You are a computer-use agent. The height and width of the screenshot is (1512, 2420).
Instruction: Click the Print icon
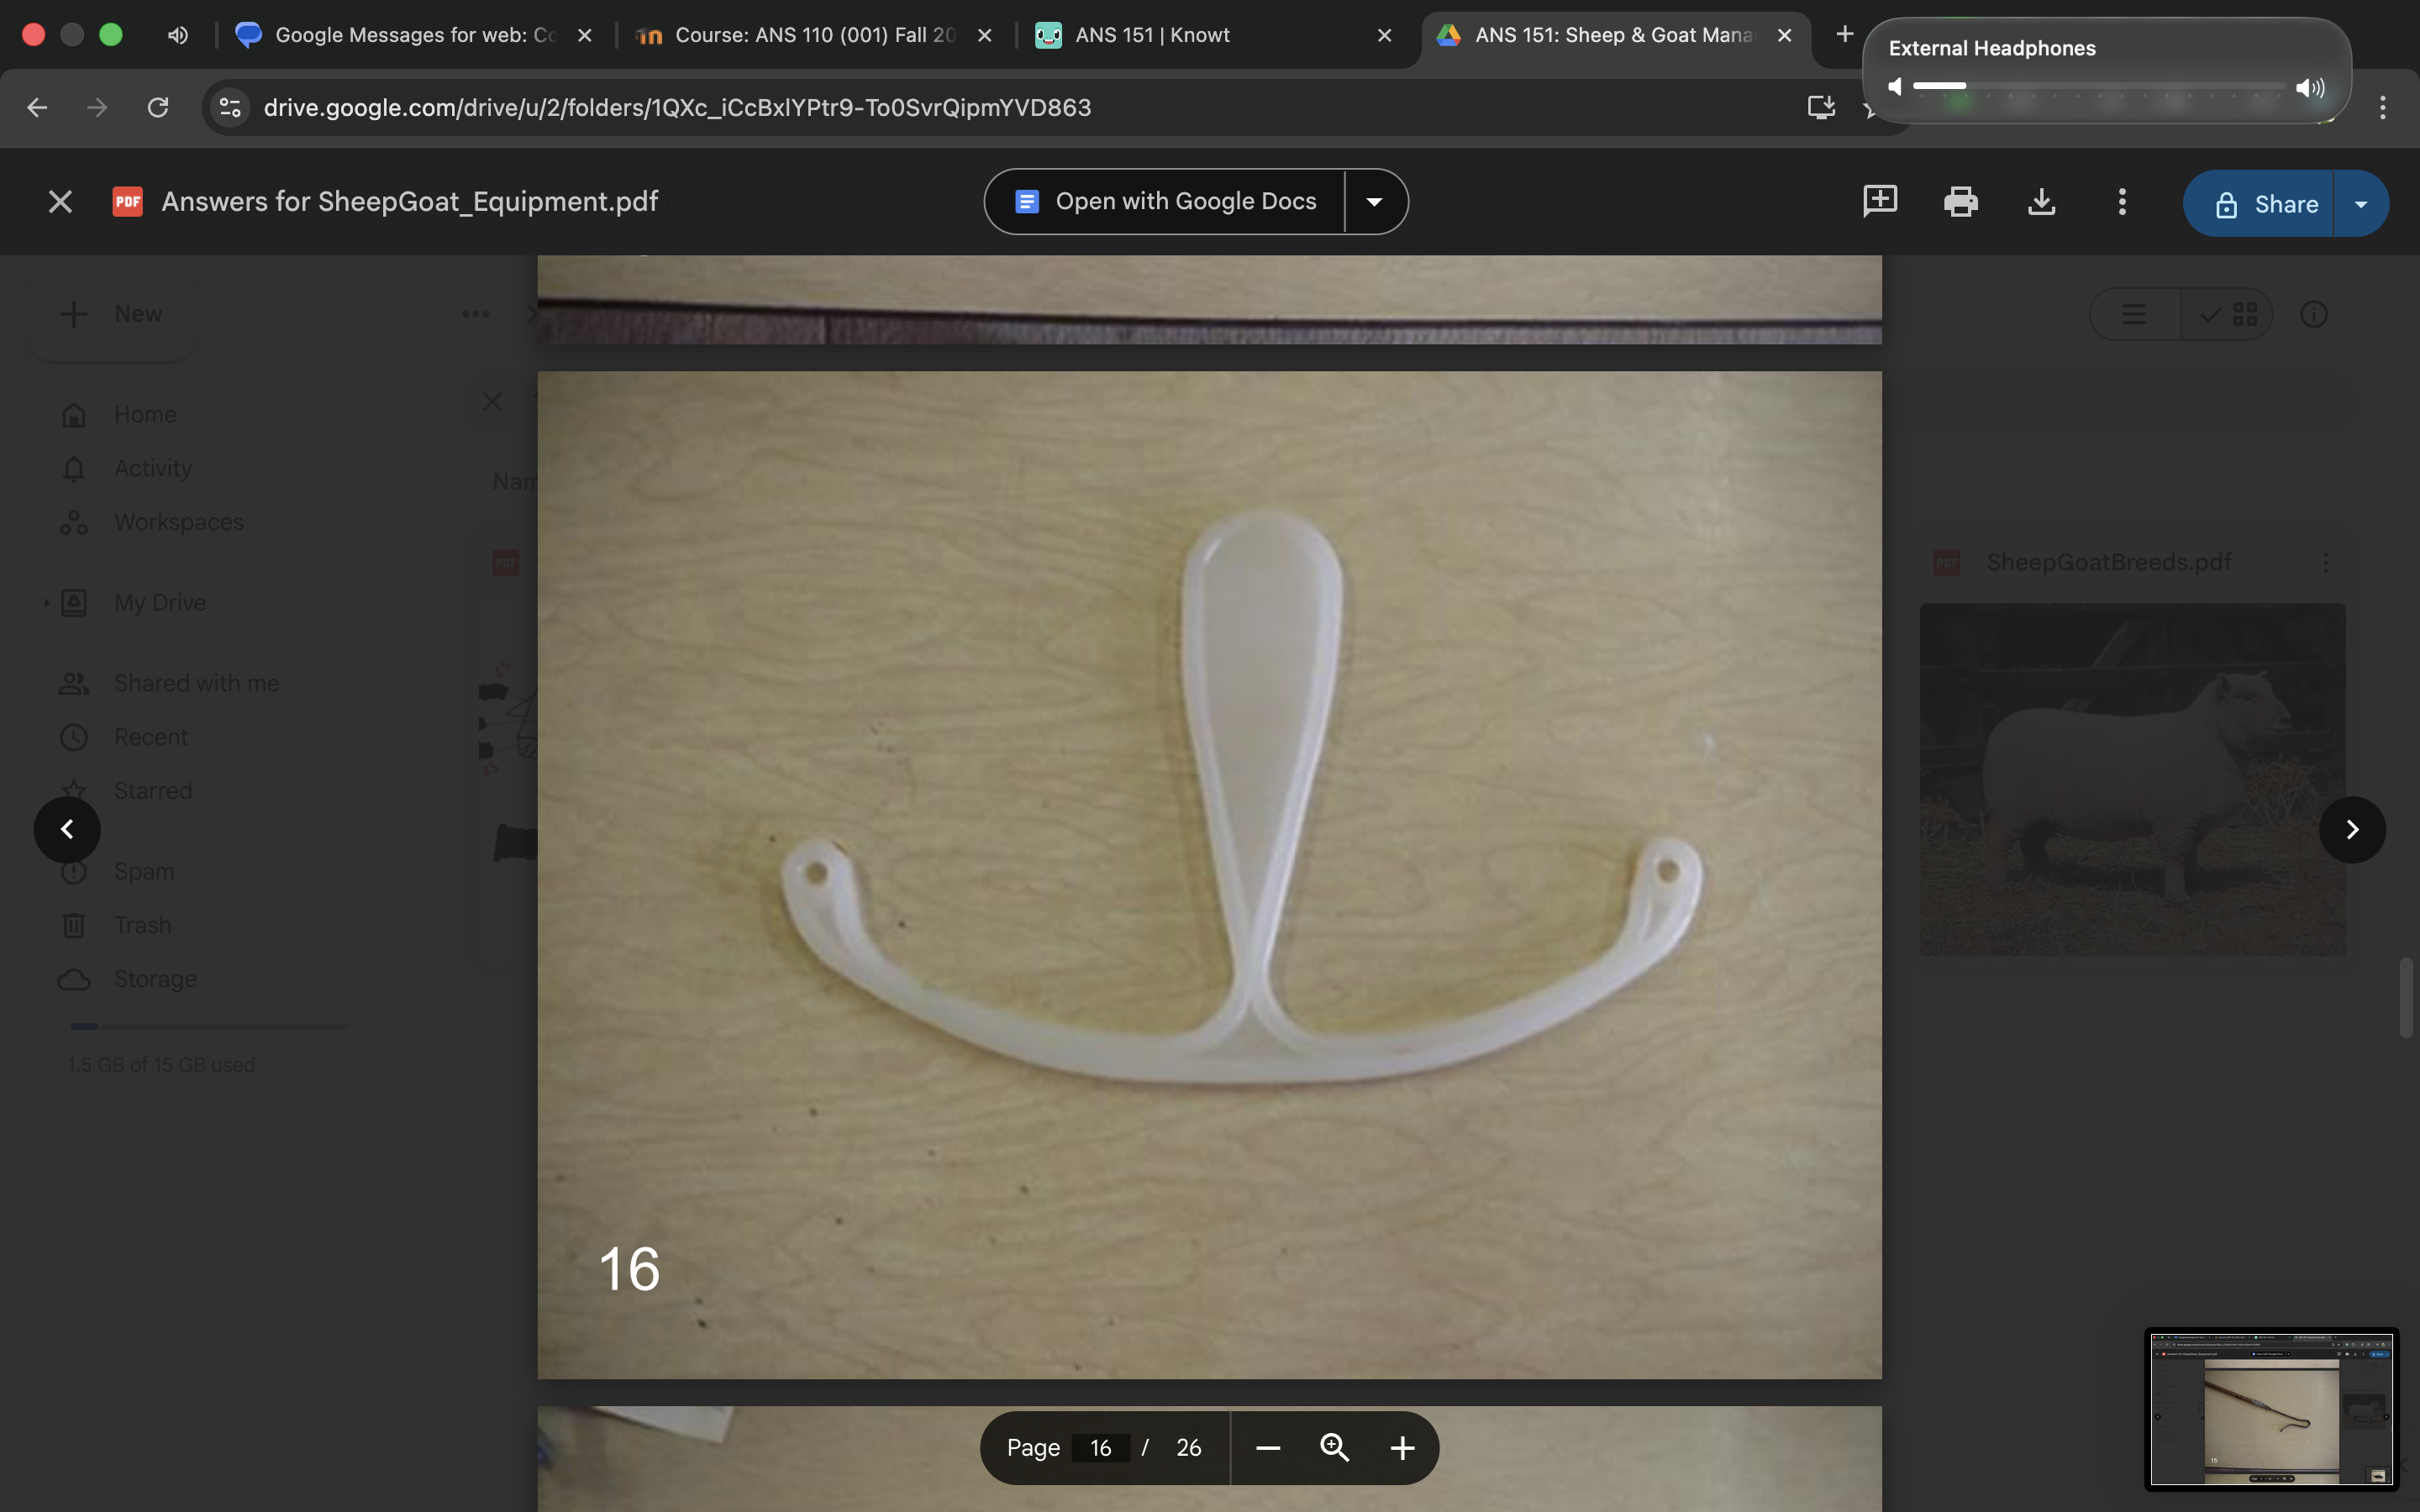(x=1960, y=202)
